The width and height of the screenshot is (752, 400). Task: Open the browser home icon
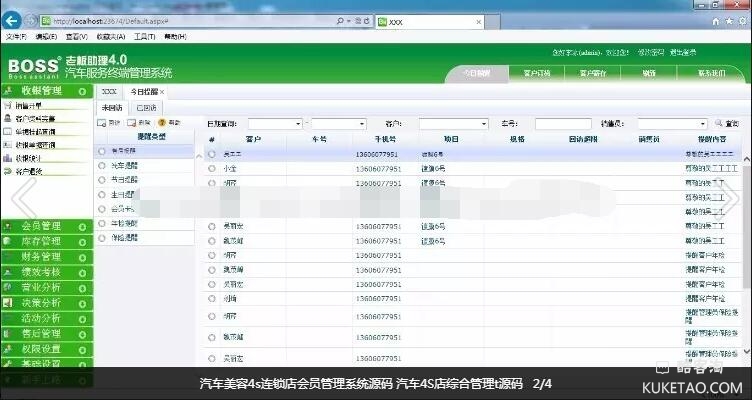[x=716, y=22]
